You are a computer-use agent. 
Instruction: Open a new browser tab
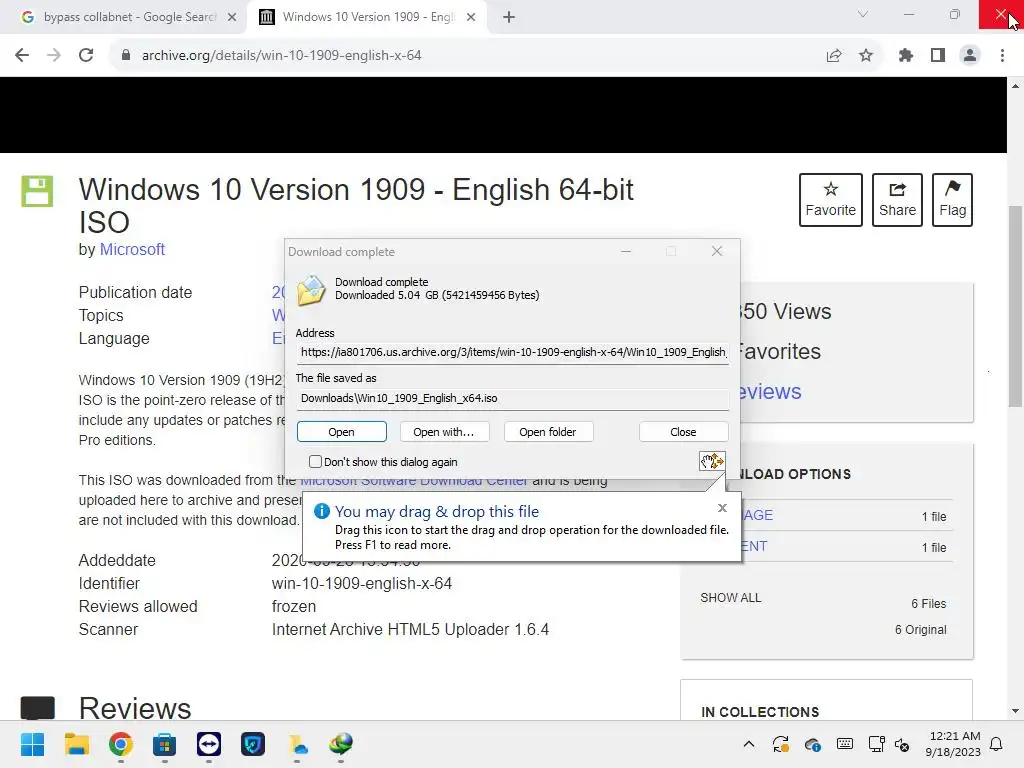tap(509, 17)
